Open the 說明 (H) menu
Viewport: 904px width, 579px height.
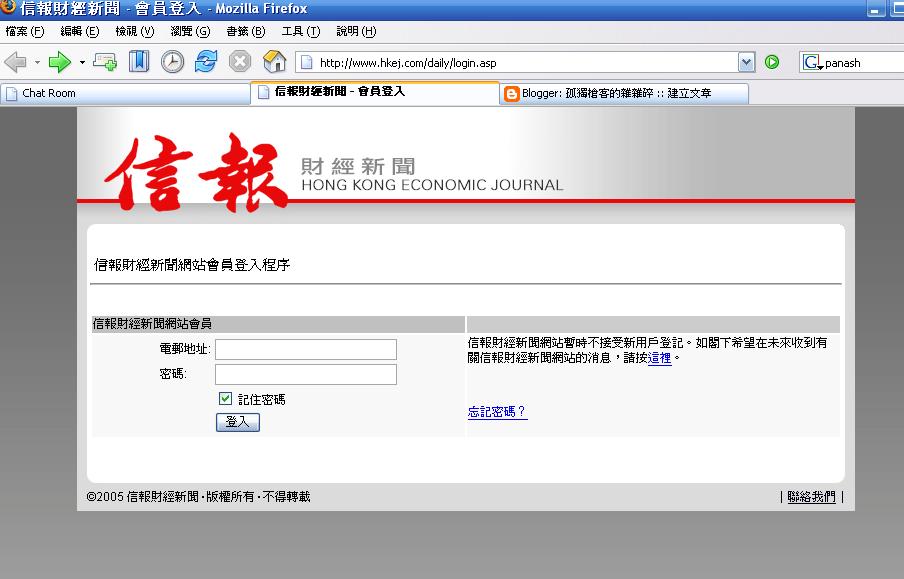(x=356, y=31)
